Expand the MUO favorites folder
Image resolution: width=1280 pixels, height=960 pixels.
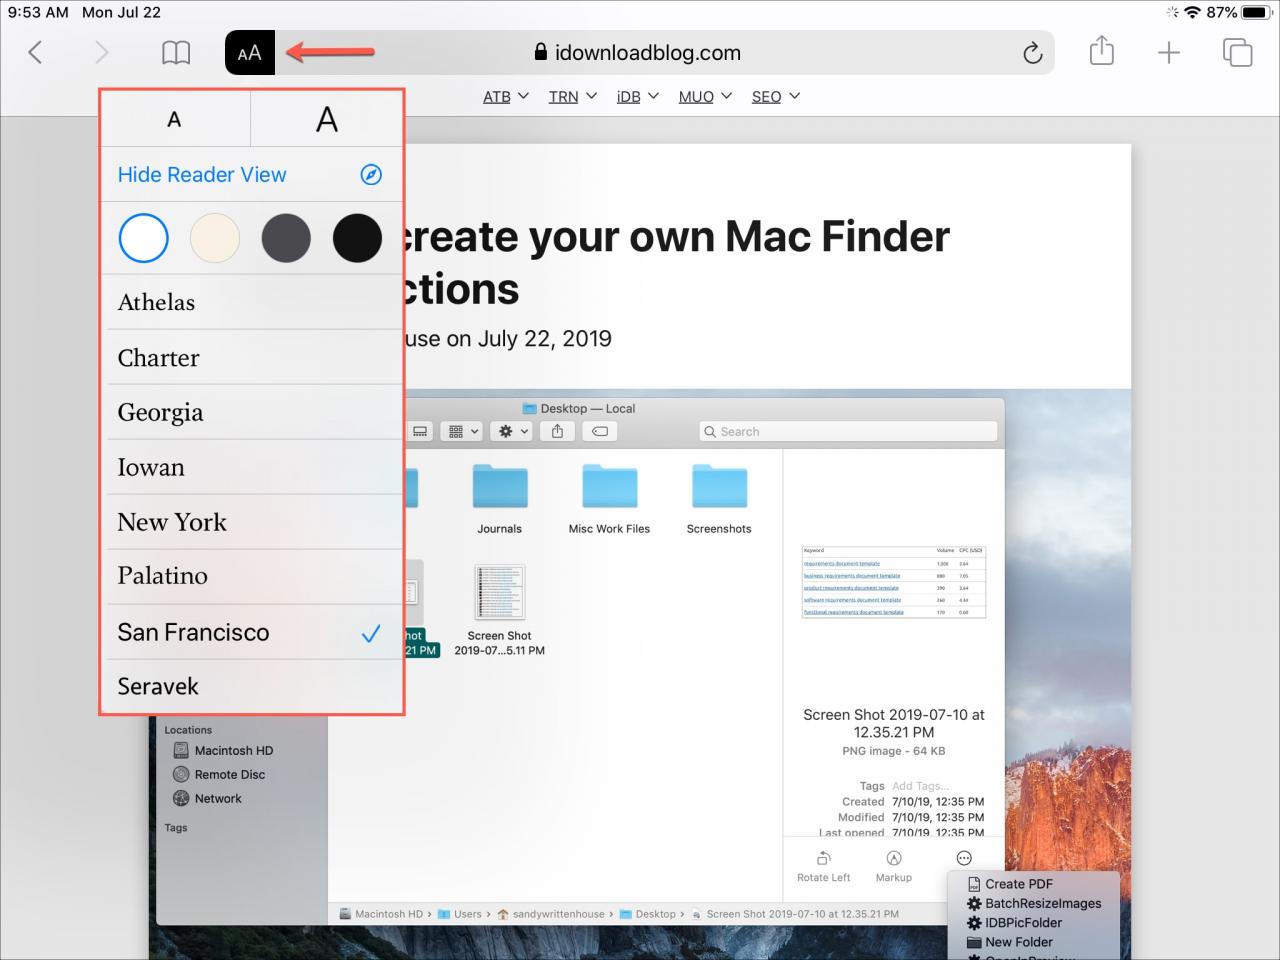click(705, 96)
